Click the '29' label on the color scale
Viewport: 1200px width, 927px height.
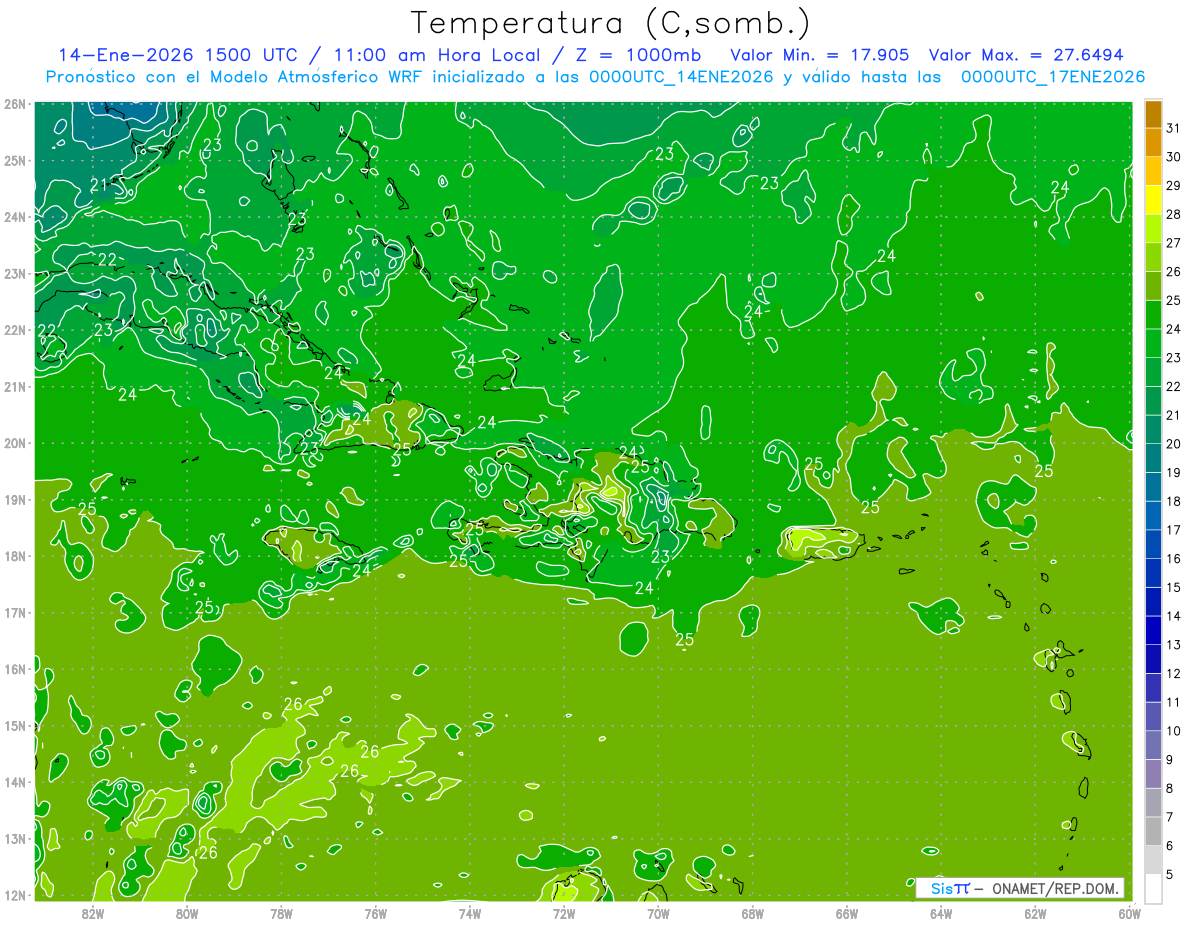(x=1174, y=186)
